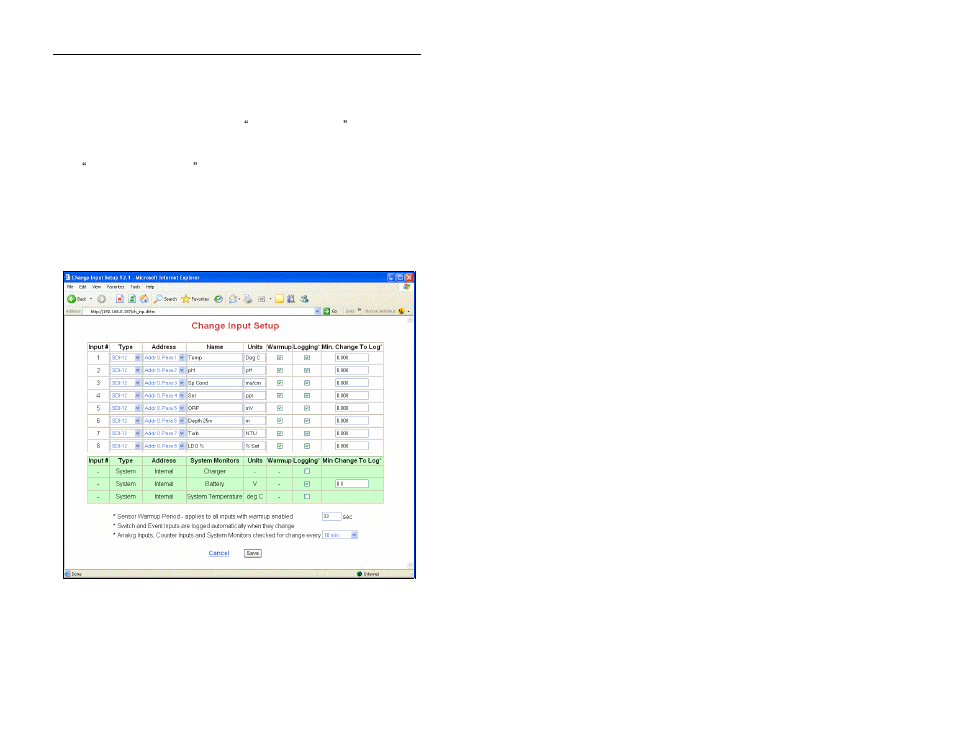Click the History icon beside Favorites
The width and height of the screenshot is (954, 738).
click(218, 299)
